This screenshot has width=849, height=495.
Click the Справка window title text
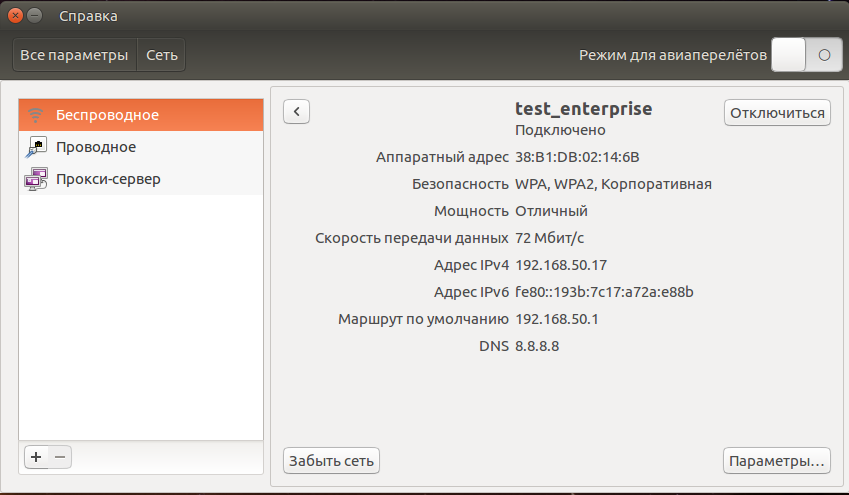tap(88, 16)
